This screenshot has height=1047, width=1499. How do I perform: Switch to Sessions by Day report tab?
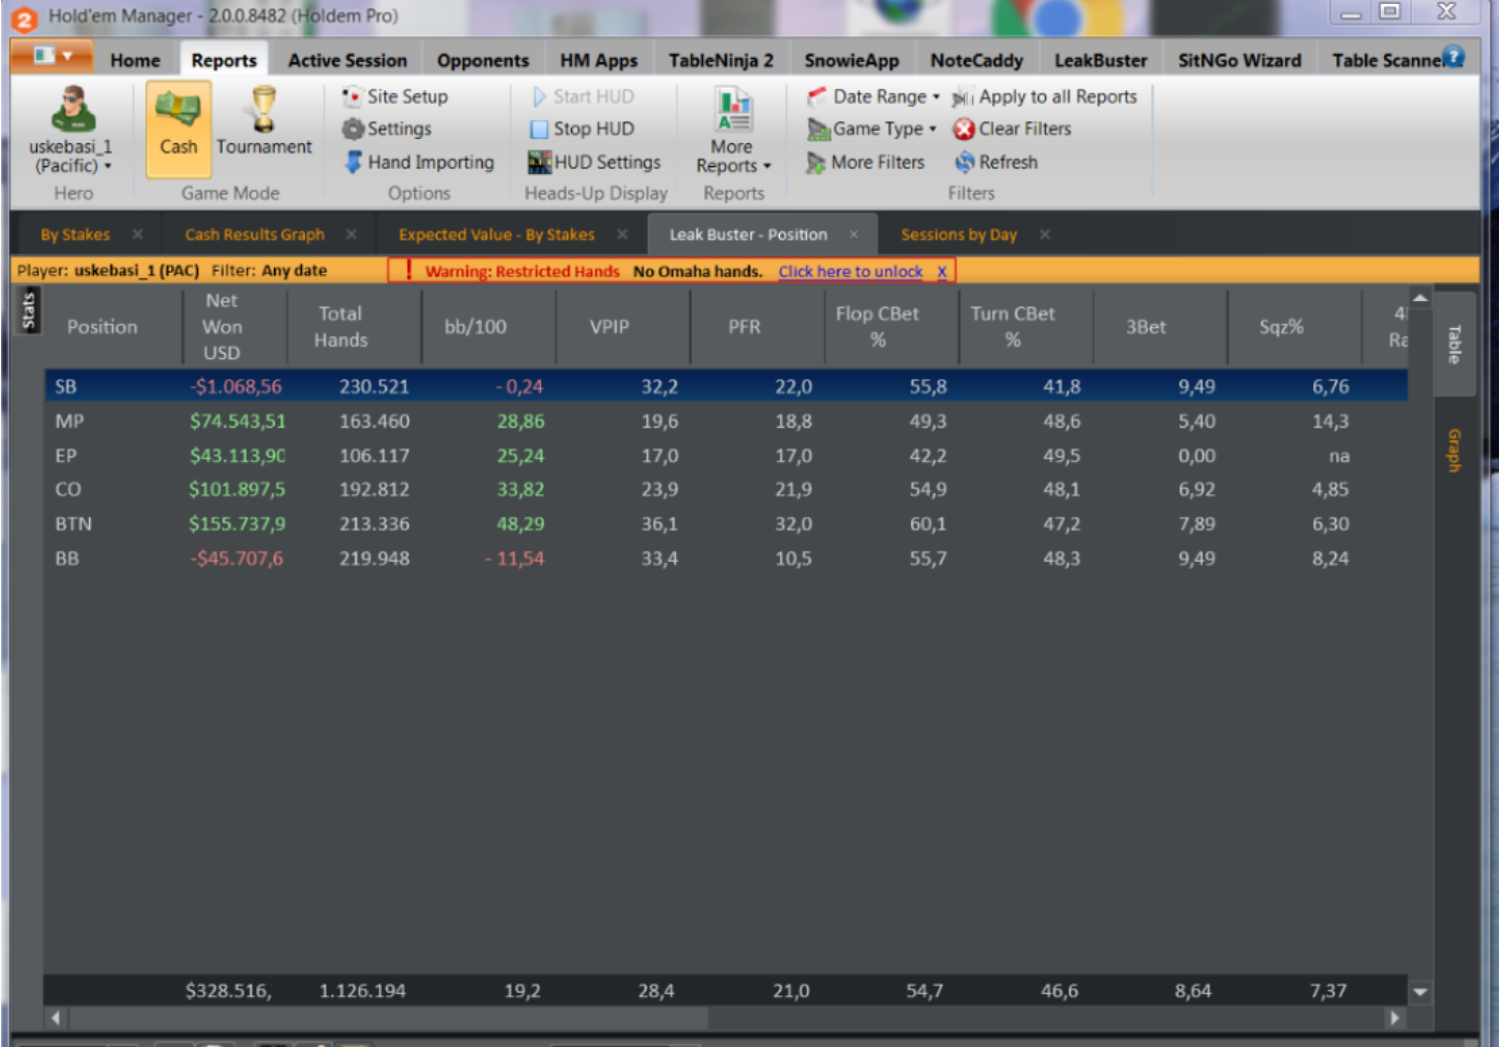pyautogui.click(x=958, y=235)
